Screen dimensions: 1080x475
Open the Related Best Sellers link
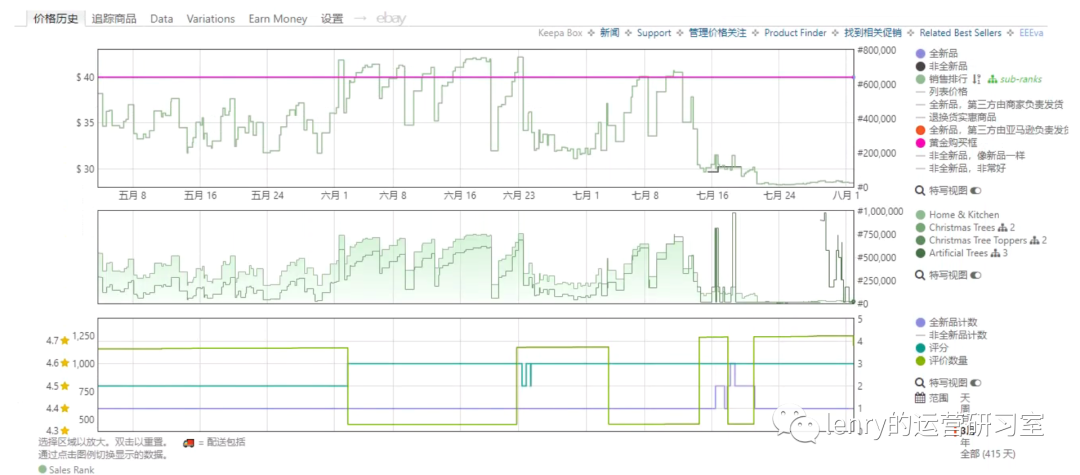click(962, 33)
